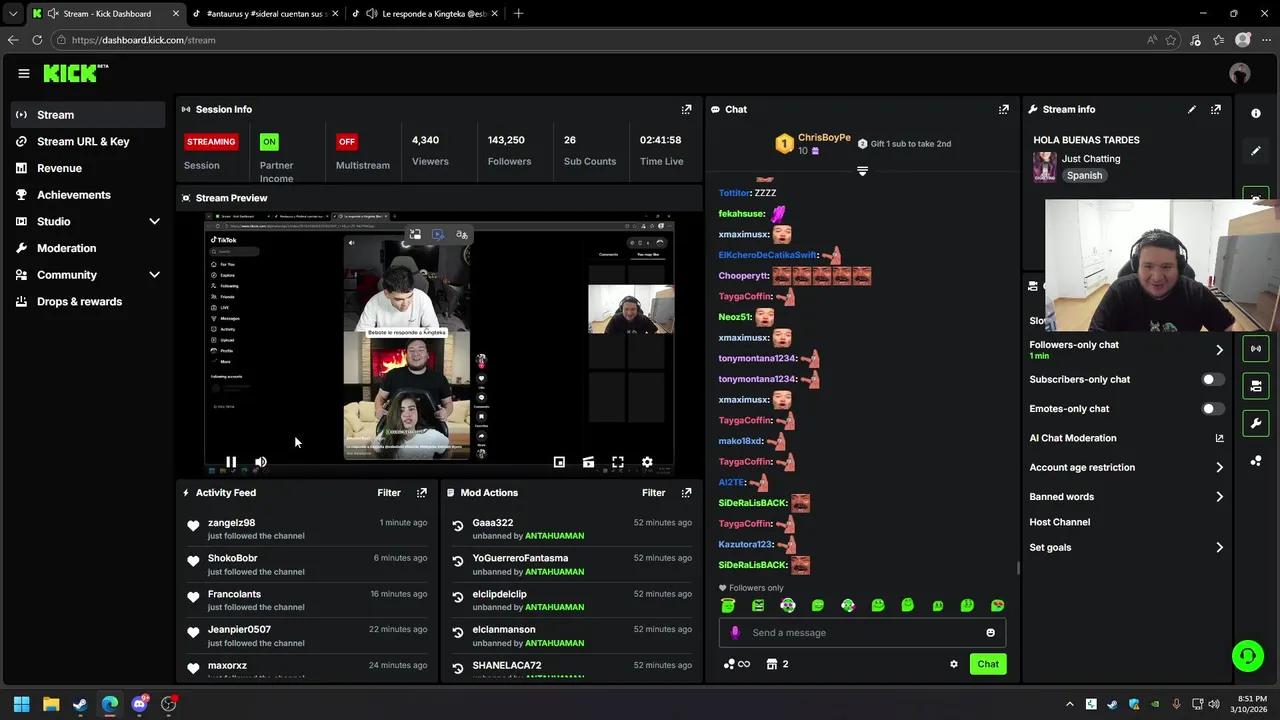Image resolution: width=1280 pixels, height=720 pixels.
Task: Click the Kick logo
Action: coord(75,73)
